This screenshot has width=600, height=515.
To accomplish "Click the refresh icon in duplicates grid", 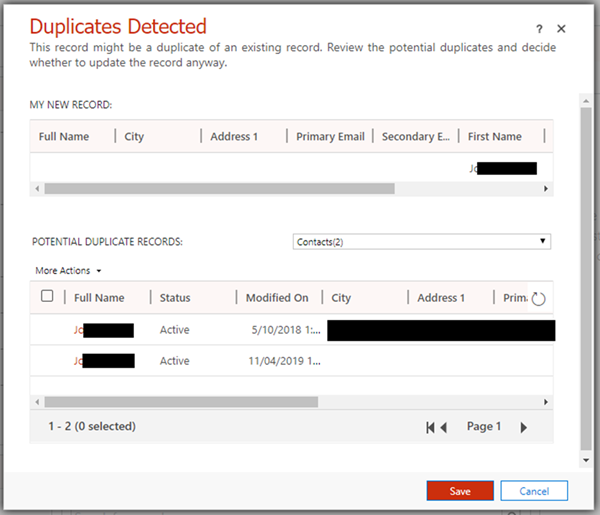I will [x=538, y=298].
